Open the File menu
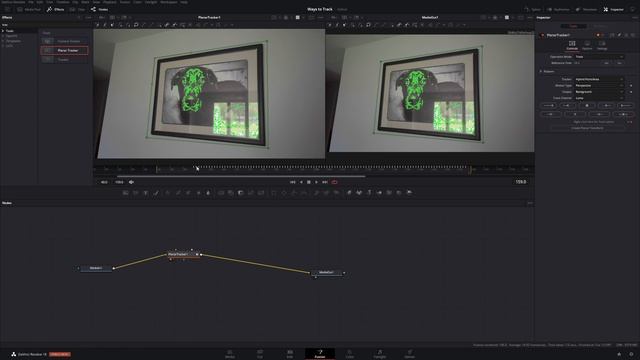Screen dimensions: 640x360 pyautogui.click(x=31, y=2)
